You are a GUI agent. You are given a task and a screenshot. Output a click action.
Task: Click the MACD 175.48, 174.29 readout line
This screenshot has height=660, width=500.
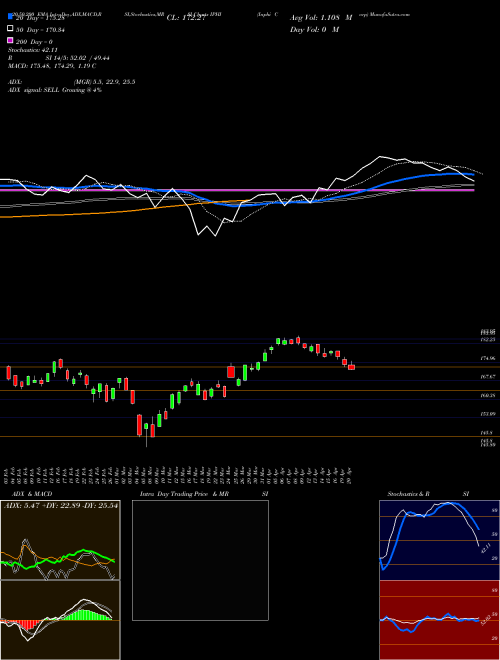[x=52, y=66]
